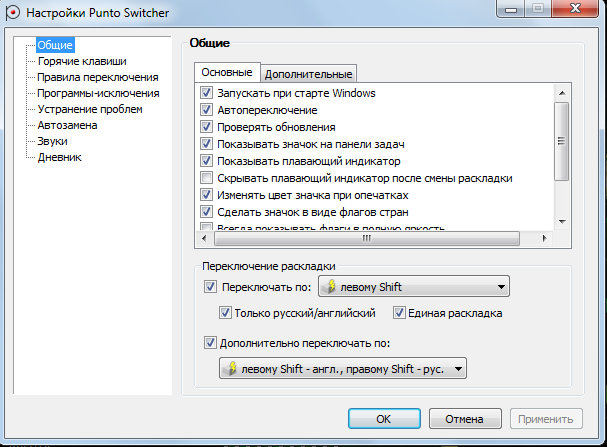Screen dimensions: 607x447
Task: Click lightning icon in additional switching dropdown
Action: coord(232,368)
